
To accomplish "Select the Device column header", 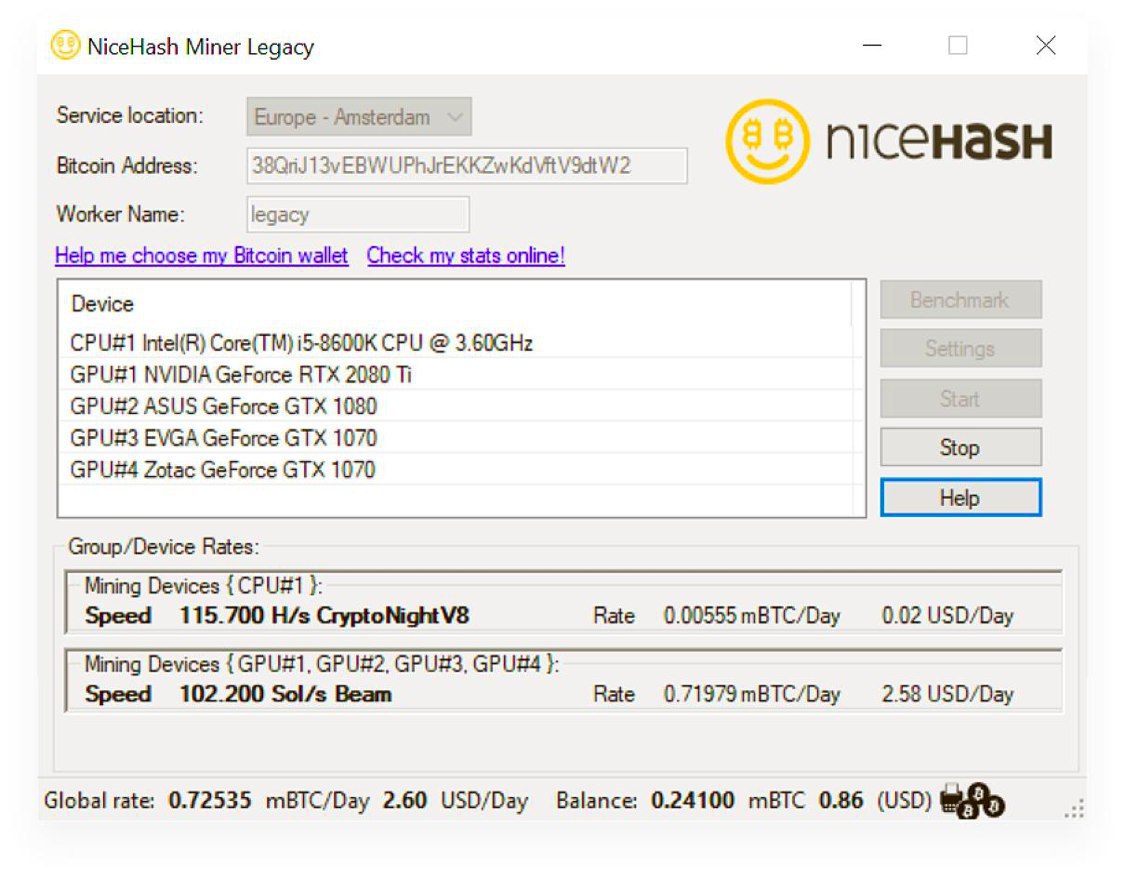I will [456, 303].
